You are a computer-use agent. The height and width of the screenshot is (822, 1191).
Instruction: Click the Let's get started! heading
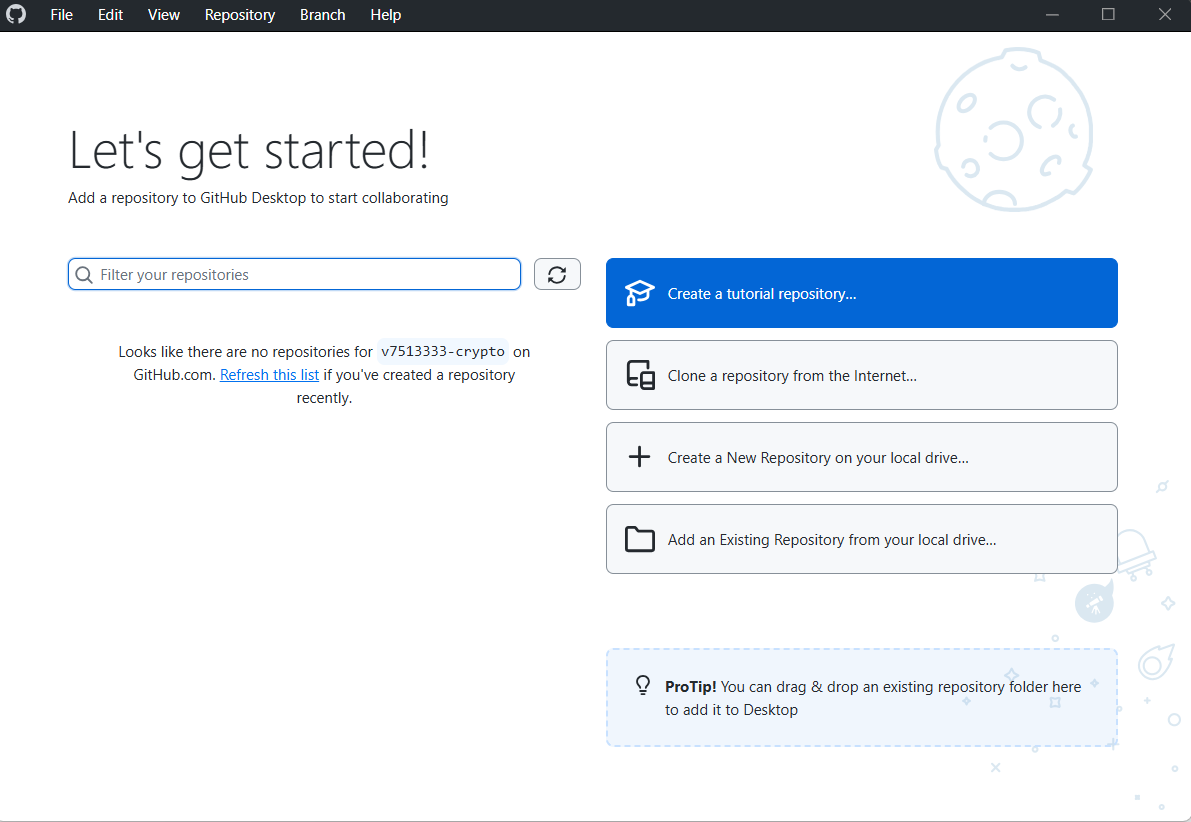(249, 150)
